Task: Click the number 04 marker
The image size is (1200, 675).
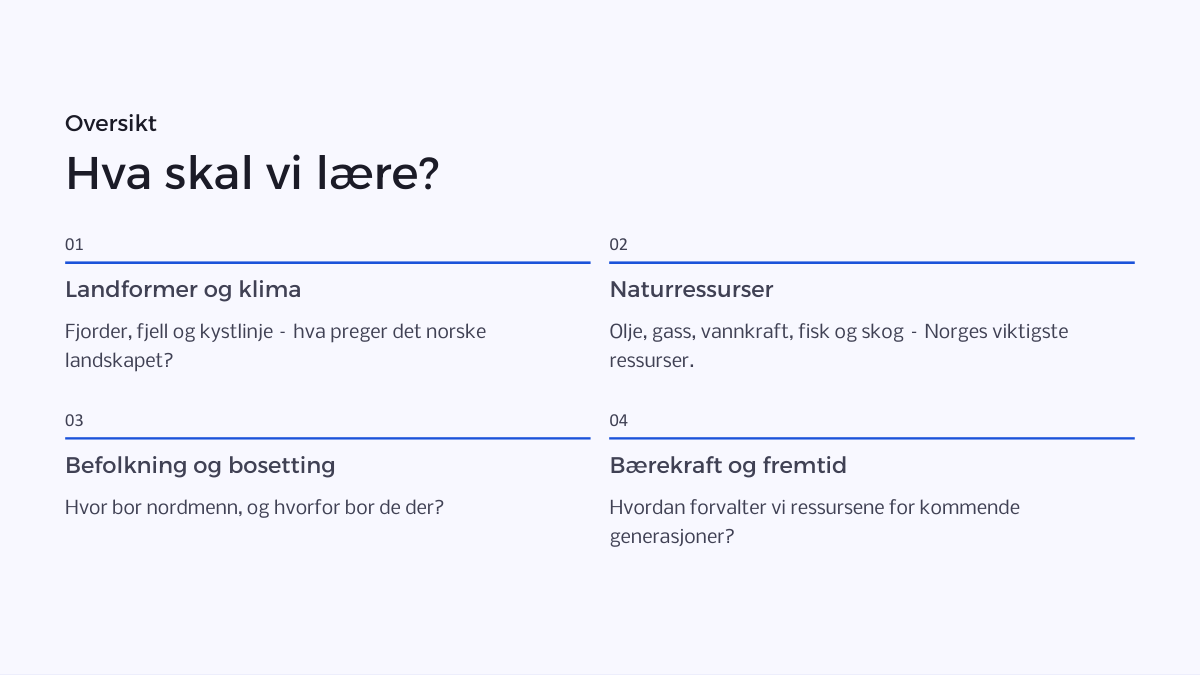Action: coord(619,421)
